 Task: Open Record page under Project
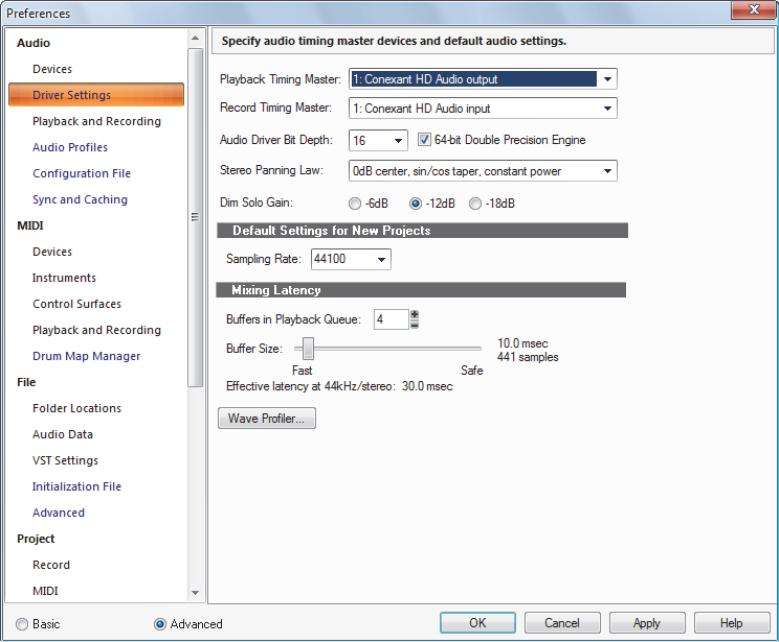(x=51, y=564)
